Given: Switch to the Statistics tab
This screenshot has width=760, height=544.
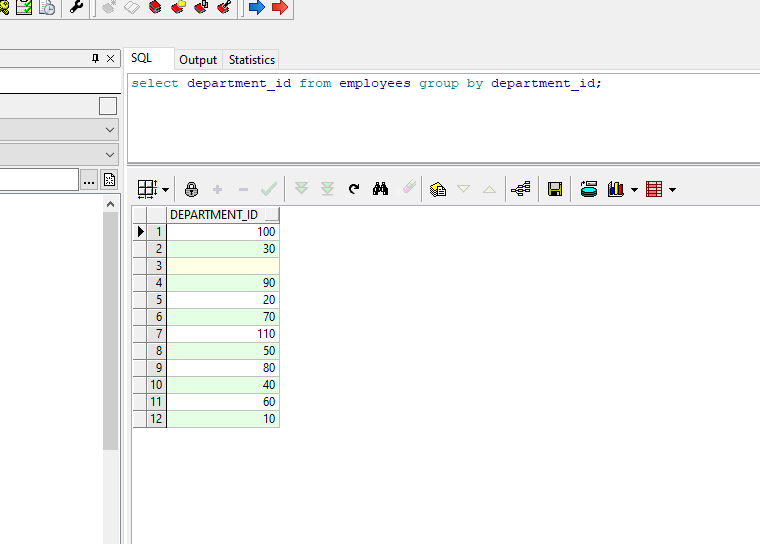Looking at the screenshot, I should [x=252, y=60].
